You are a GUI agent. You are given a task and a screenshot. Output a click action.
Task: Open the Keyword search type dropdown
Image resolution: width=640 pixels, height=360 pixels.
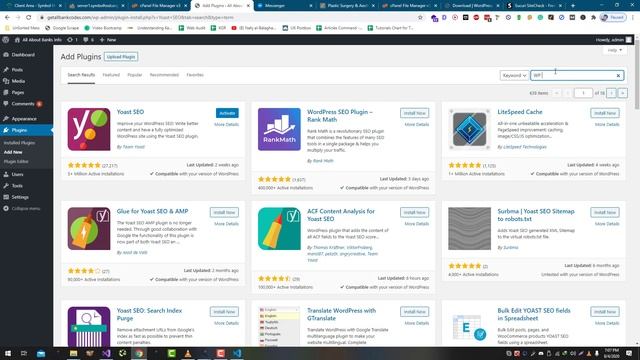coord(514,76)
